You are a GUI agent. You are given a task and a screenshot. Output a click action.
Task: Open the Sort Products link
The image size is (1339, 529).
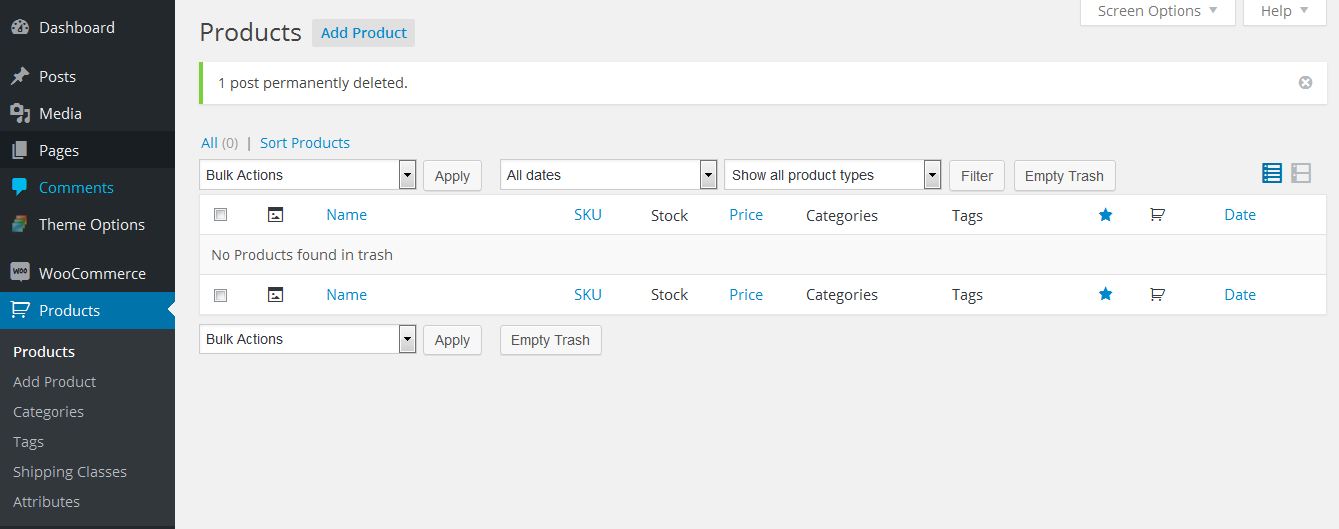305,143
